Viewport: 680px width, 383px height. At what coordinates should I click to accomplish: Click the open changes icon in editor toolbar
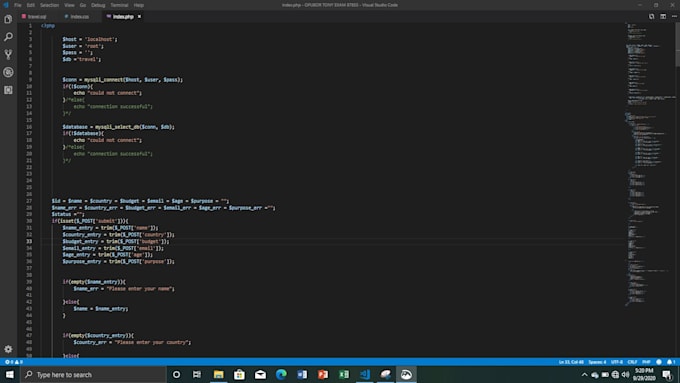point(651,16)
